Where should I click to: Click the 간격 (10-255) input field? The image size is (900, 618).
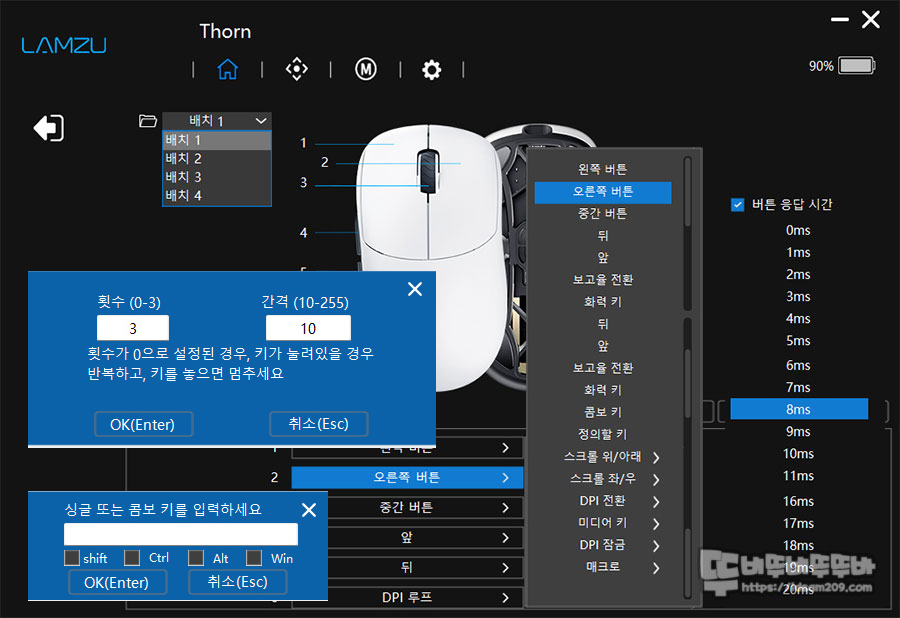308,328
